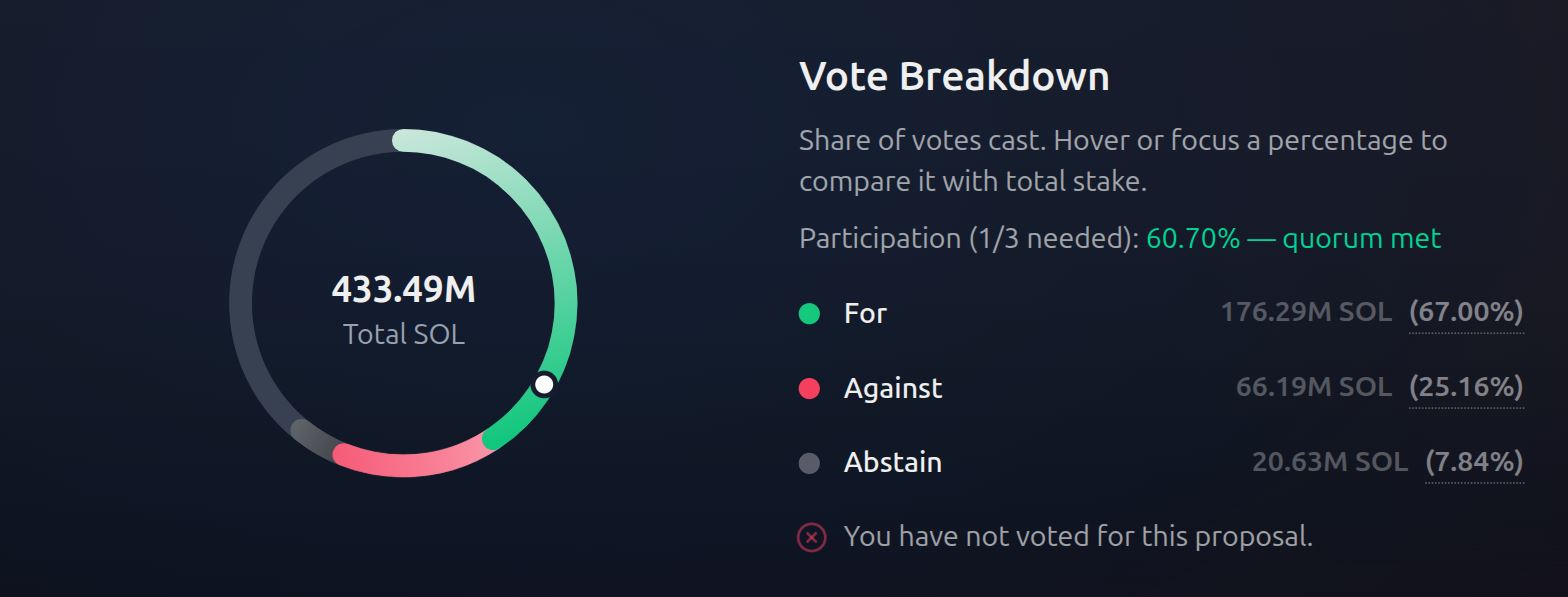Click the 176.29M SOL amount
Image resolution: width=1568 pixels, height=597 pixels.
point(1306,313)
